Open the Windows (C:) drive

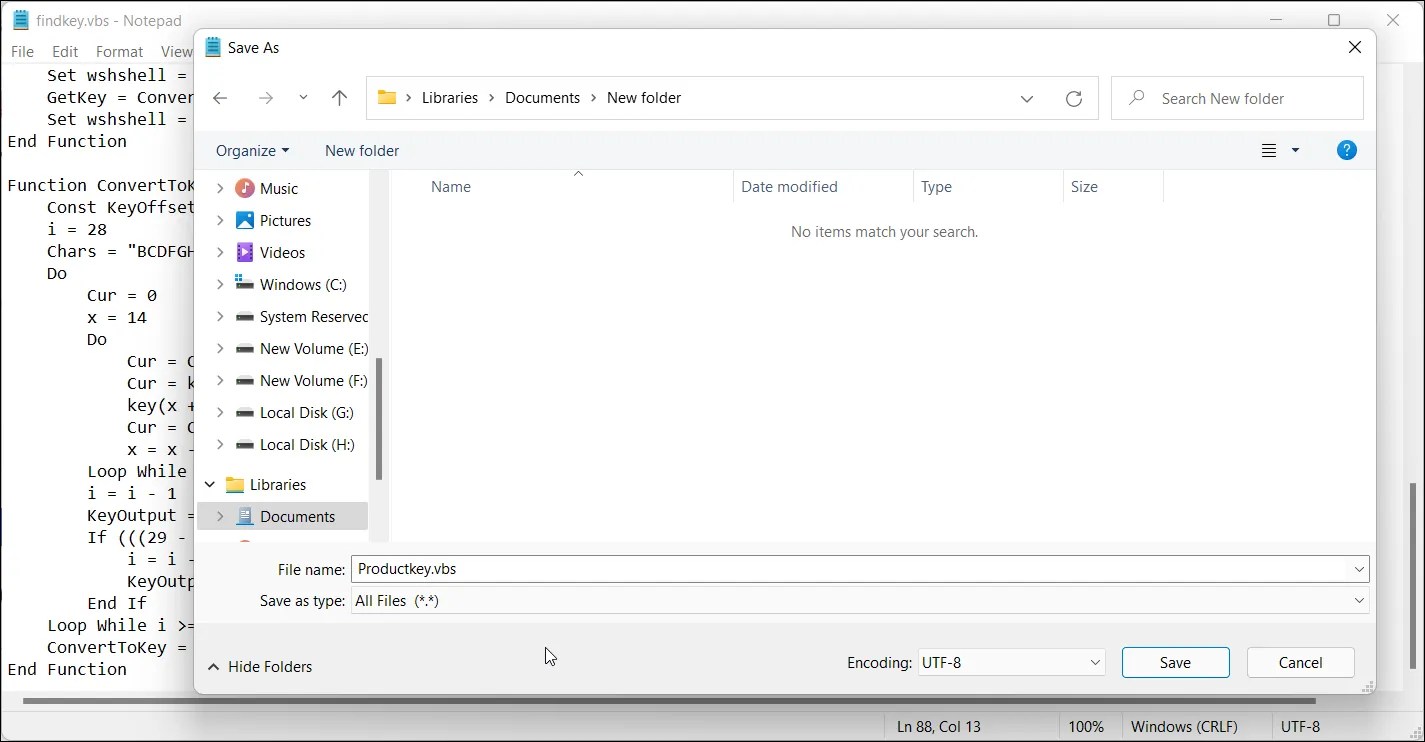tap(299, 284)
